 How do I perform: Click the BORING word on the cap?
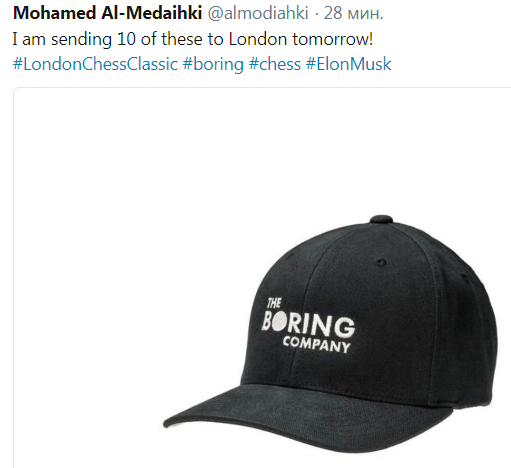(x=308, y=325)
